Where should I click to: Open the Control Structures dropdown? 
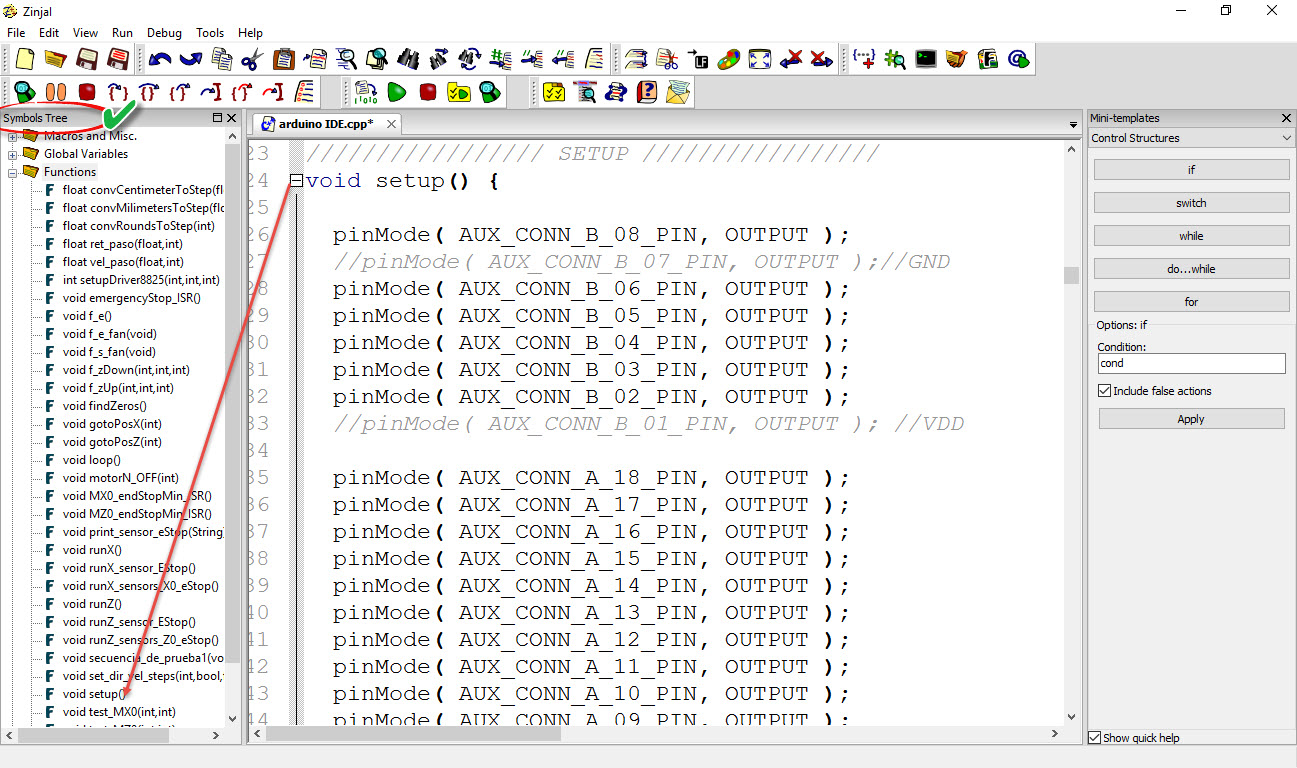point(1191,137)
